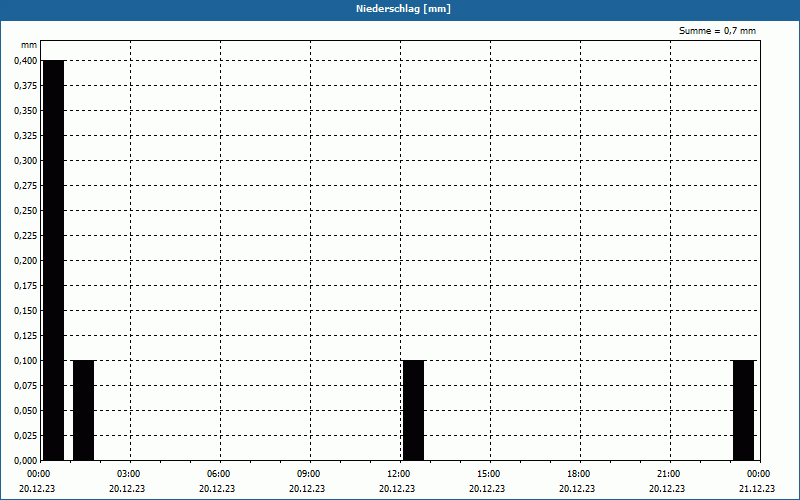Click the 0,275 y-axis label
The height and width of the screenshot is (500, 800).
[x=26, y=186]
